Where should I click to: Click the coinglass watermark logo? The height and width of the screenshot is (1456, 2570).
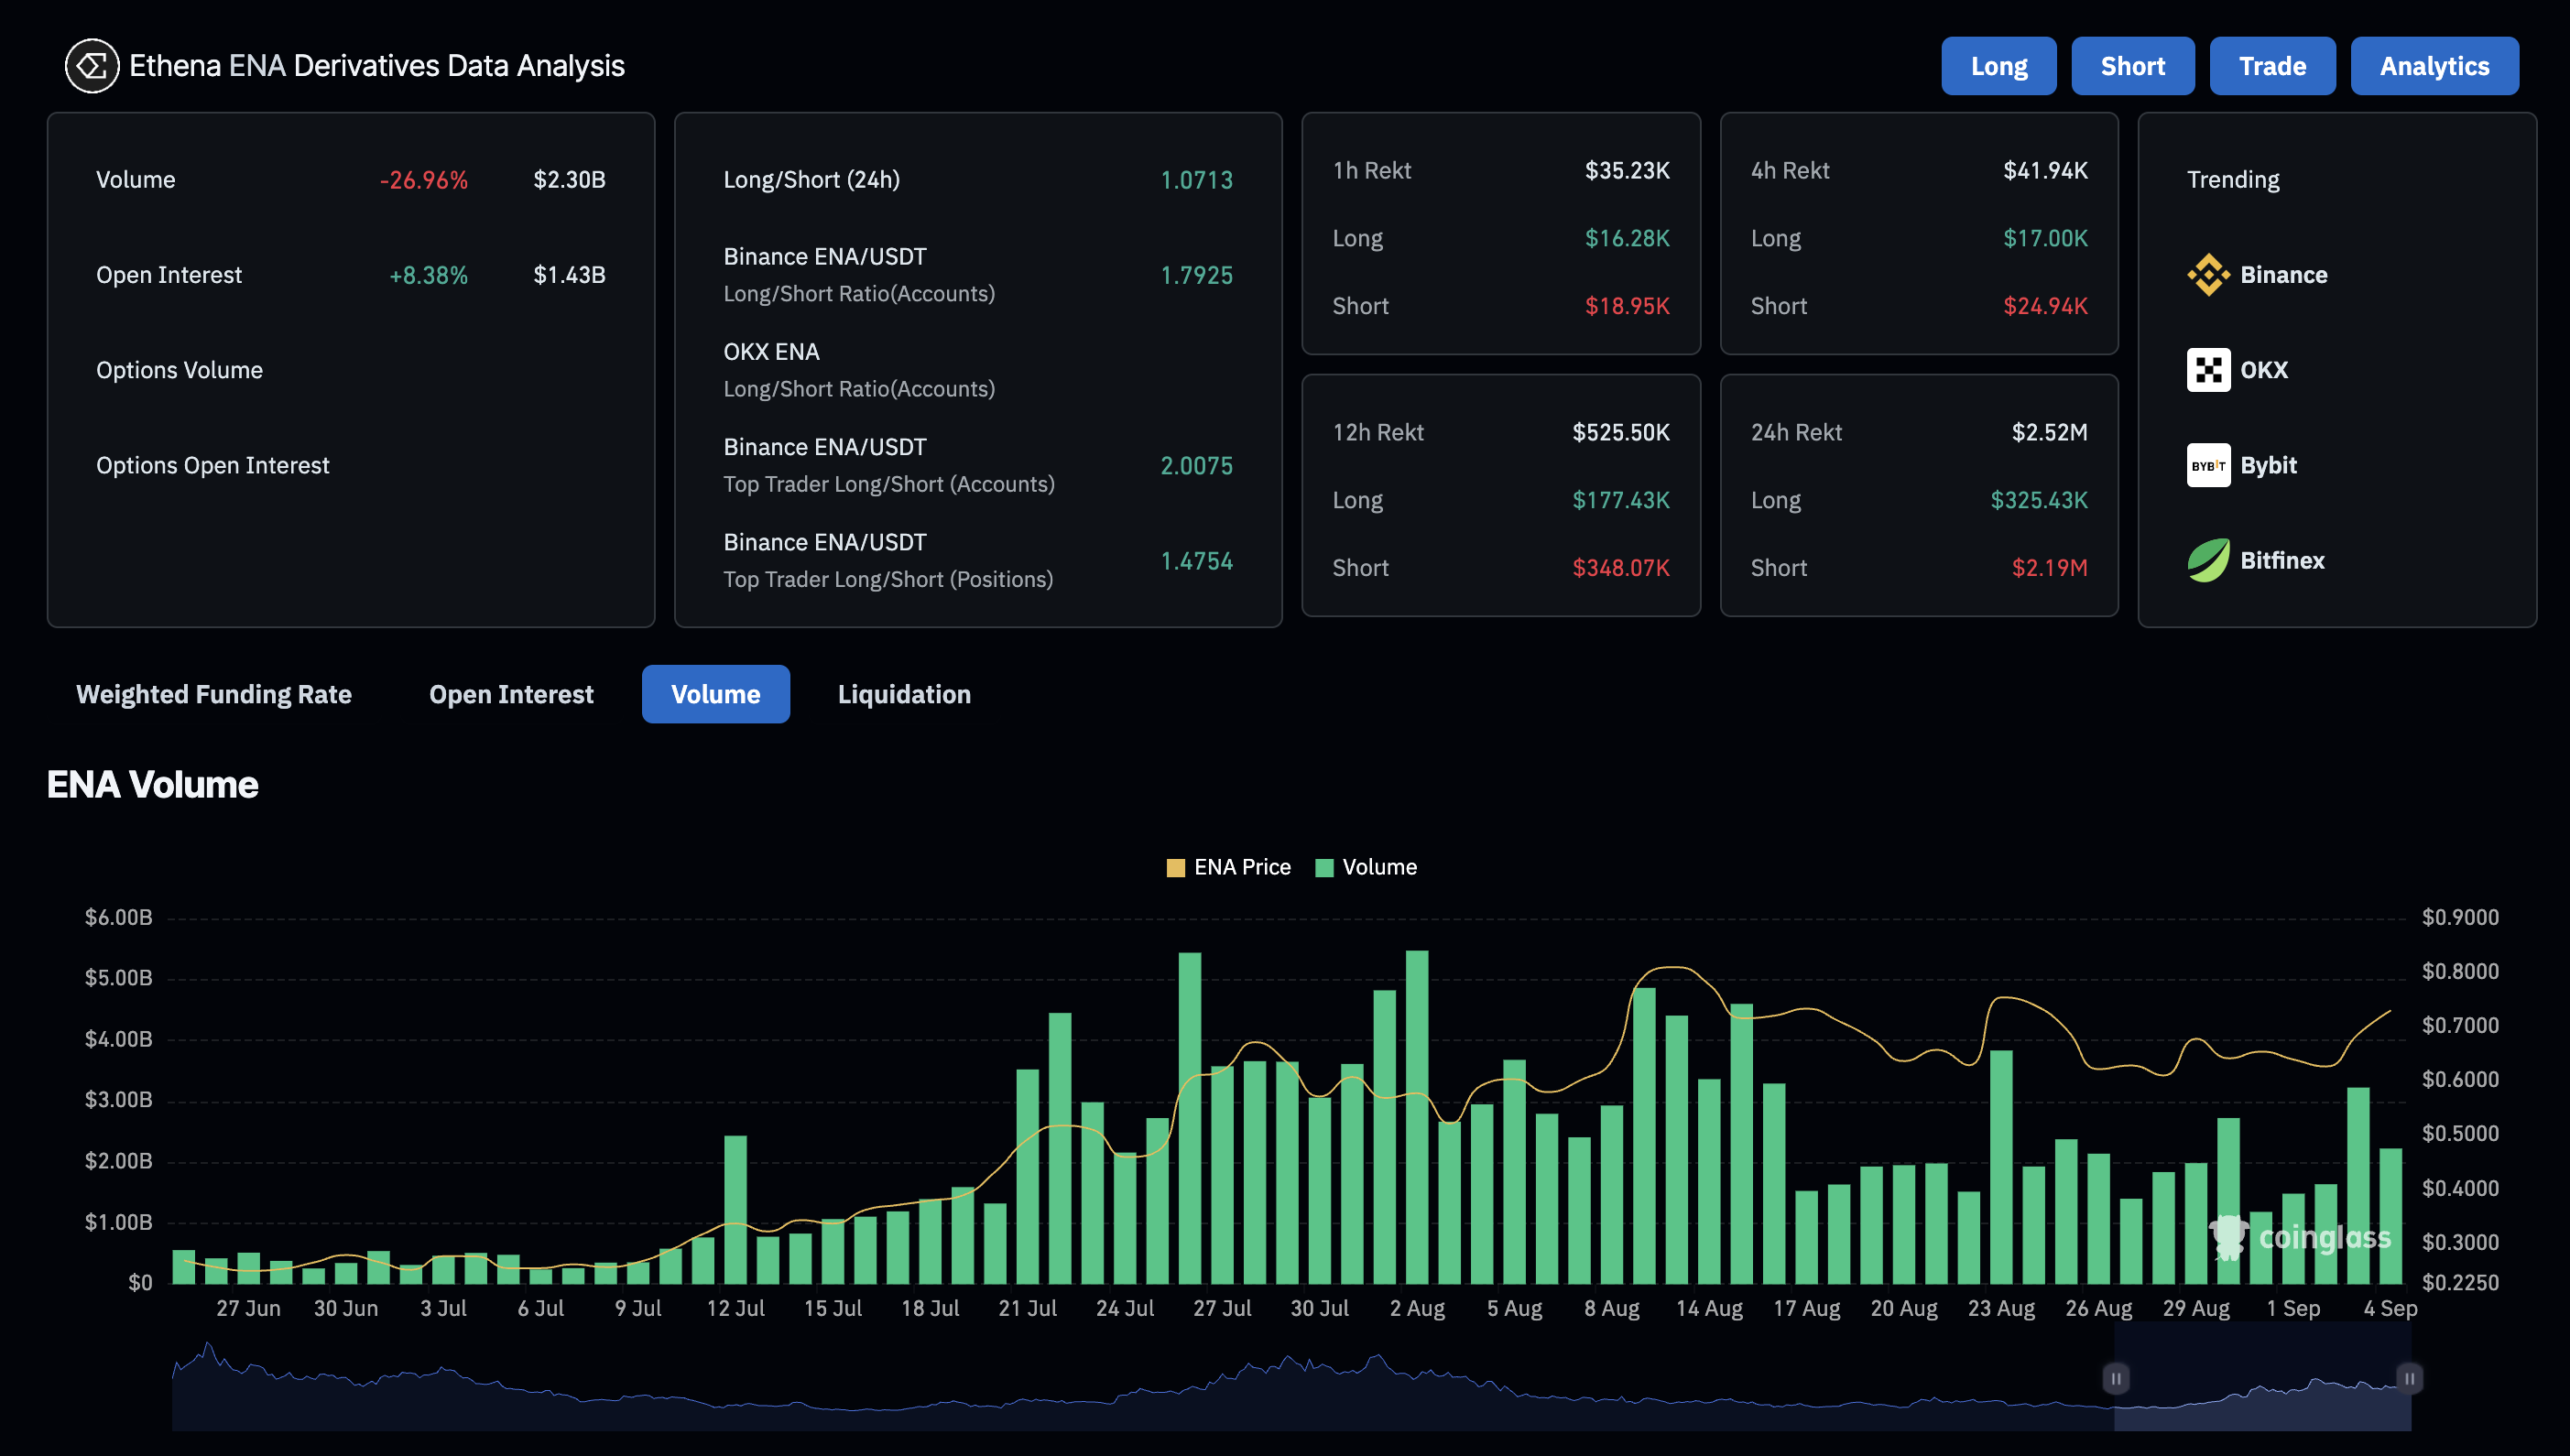[2299, 1237]
